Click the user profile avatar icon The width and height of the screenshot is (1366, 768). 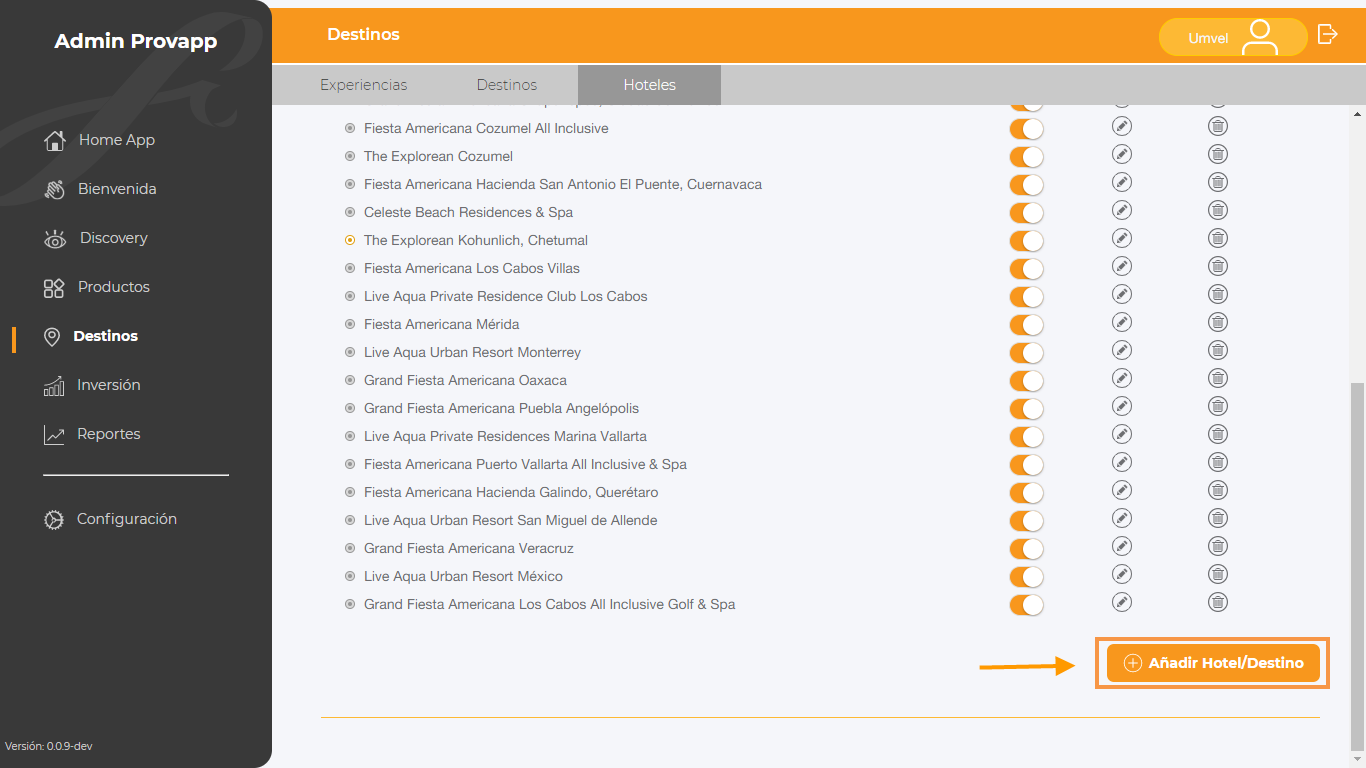1260,37
